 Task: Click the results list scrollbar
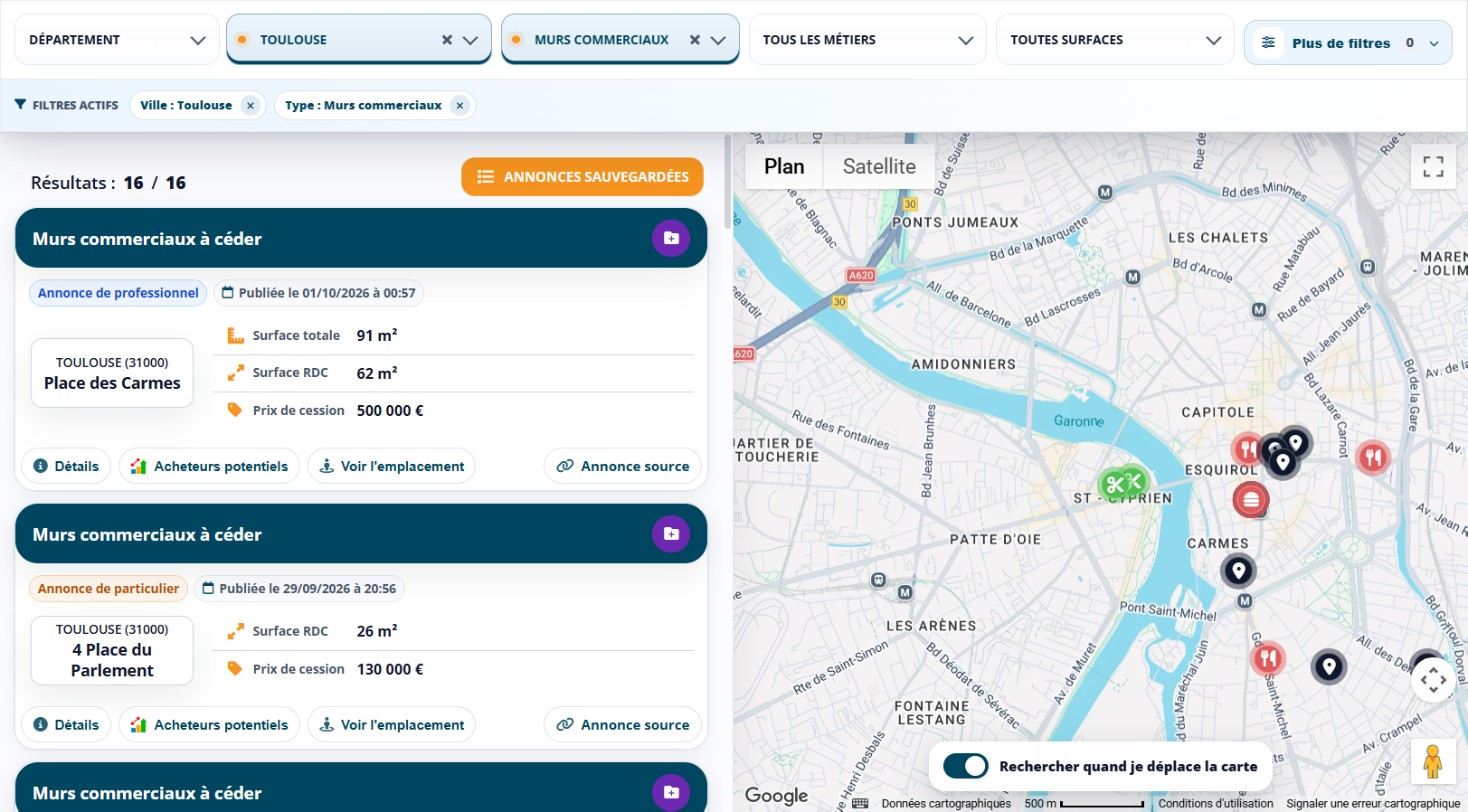click(x=727, y=180)
